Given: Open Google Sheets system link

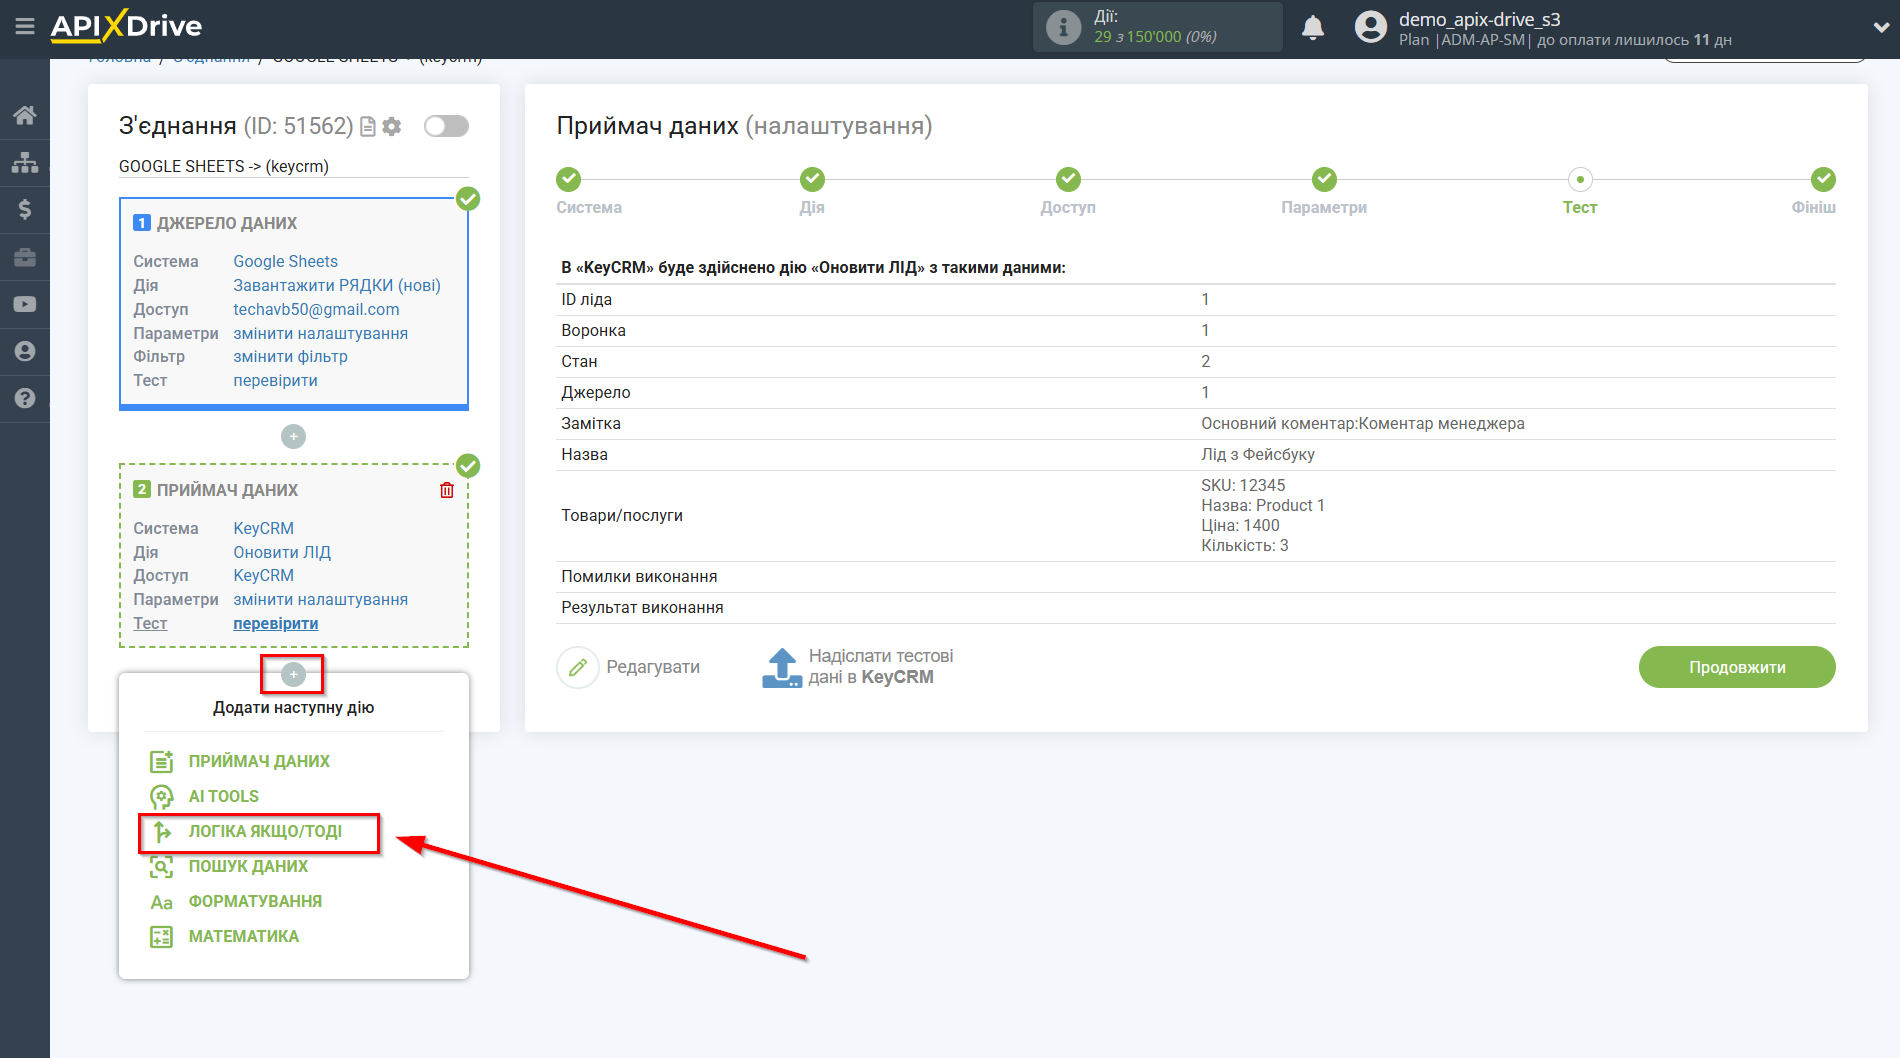Looking at the screenshot, I should click(x=285, y=261).
